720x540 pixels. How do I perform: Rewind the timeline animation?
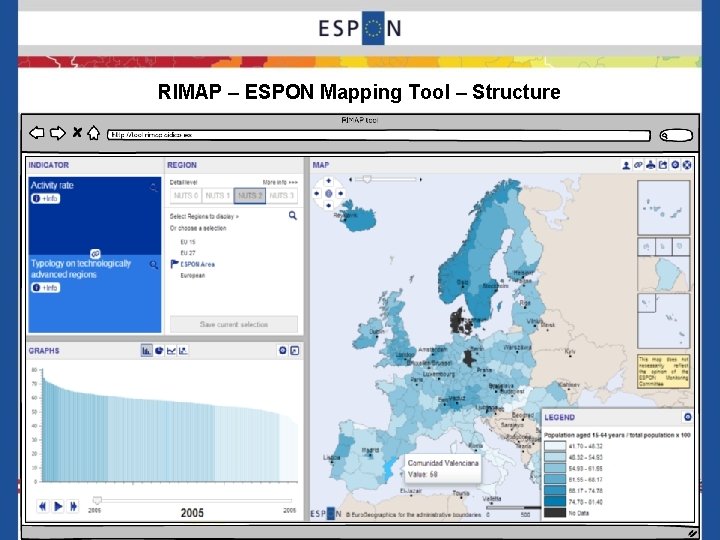click(43, 506)
